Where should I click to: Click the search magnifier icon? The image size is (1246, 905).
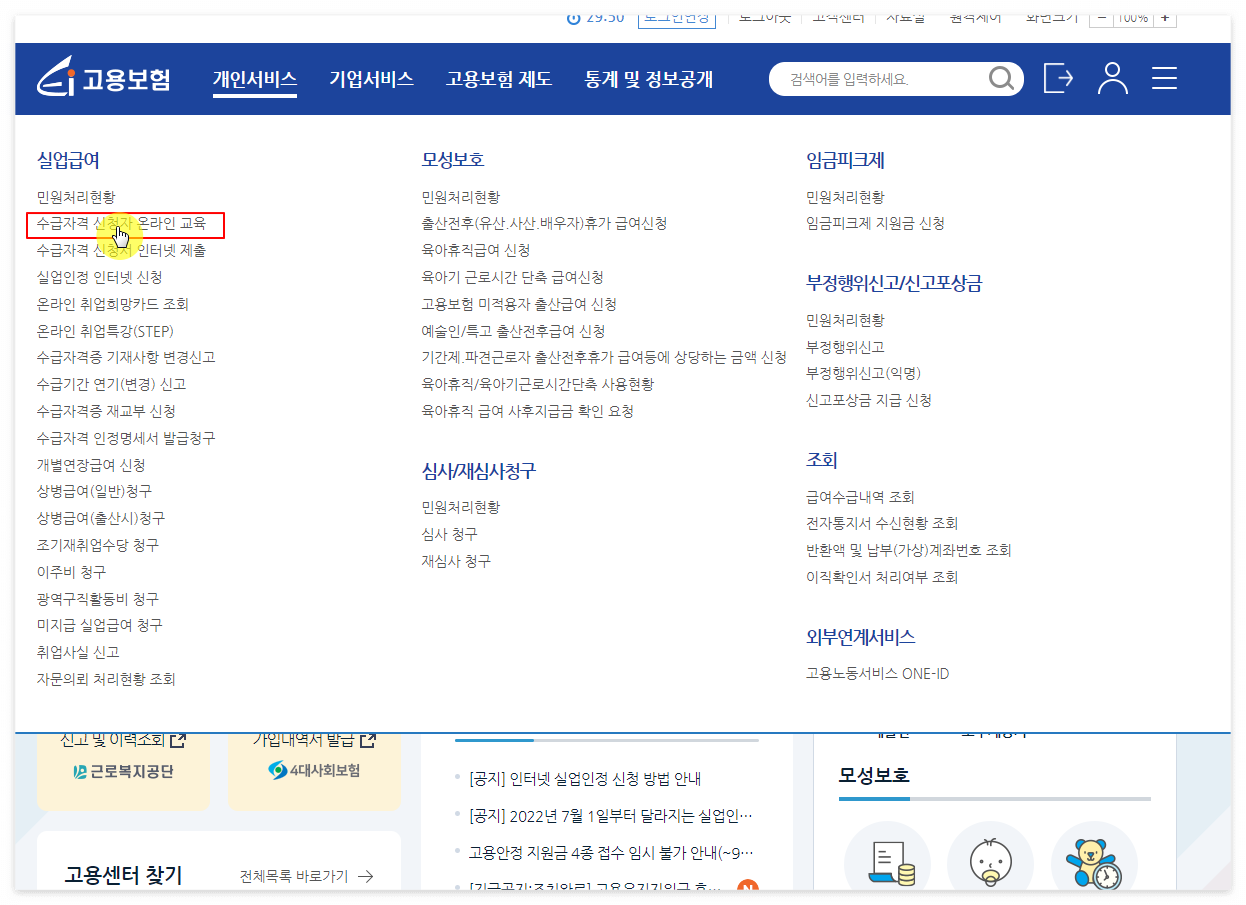tap(1001, 78)
